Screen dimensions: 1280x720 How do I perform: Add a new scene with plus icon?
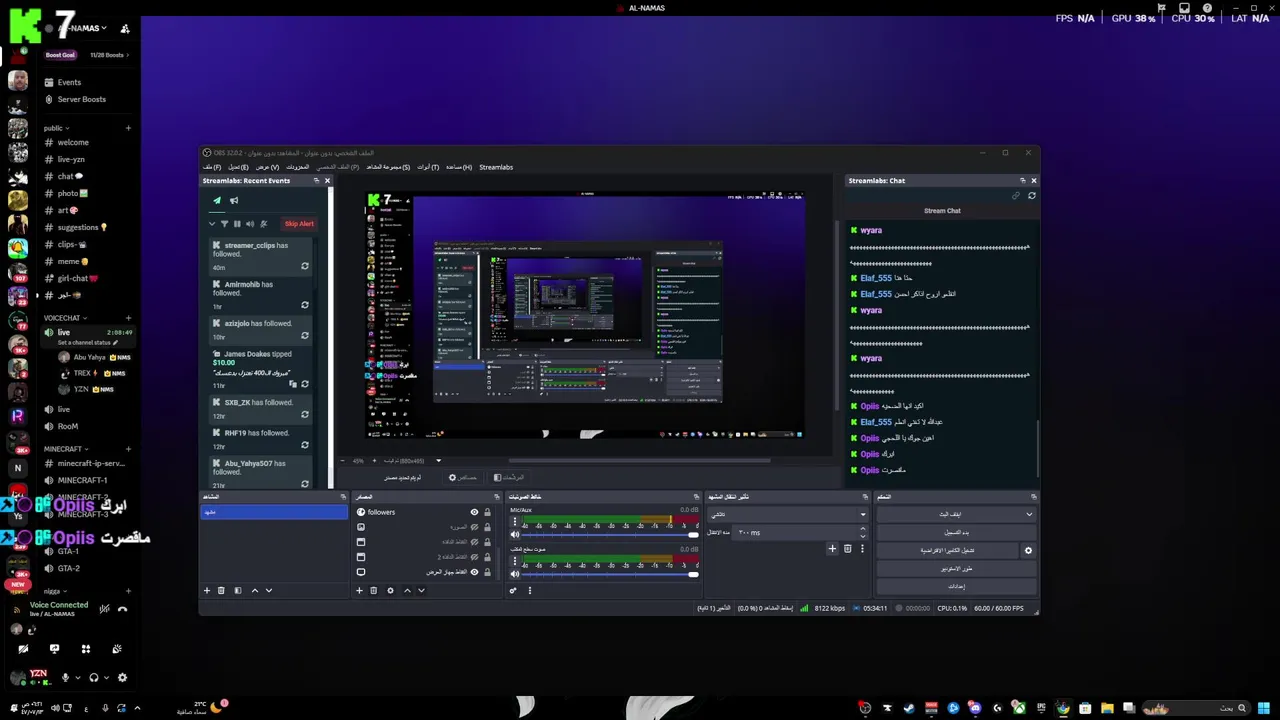coord(207,591)
